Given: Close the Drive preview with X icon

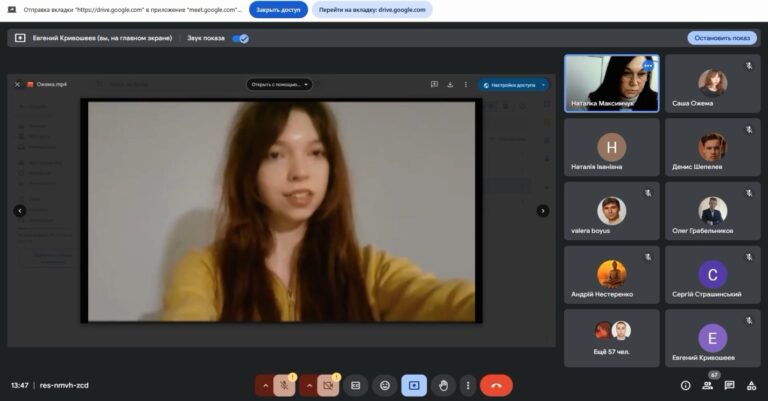Looking at the screenshot, I should pyautogui.click(x=17, y=84).
